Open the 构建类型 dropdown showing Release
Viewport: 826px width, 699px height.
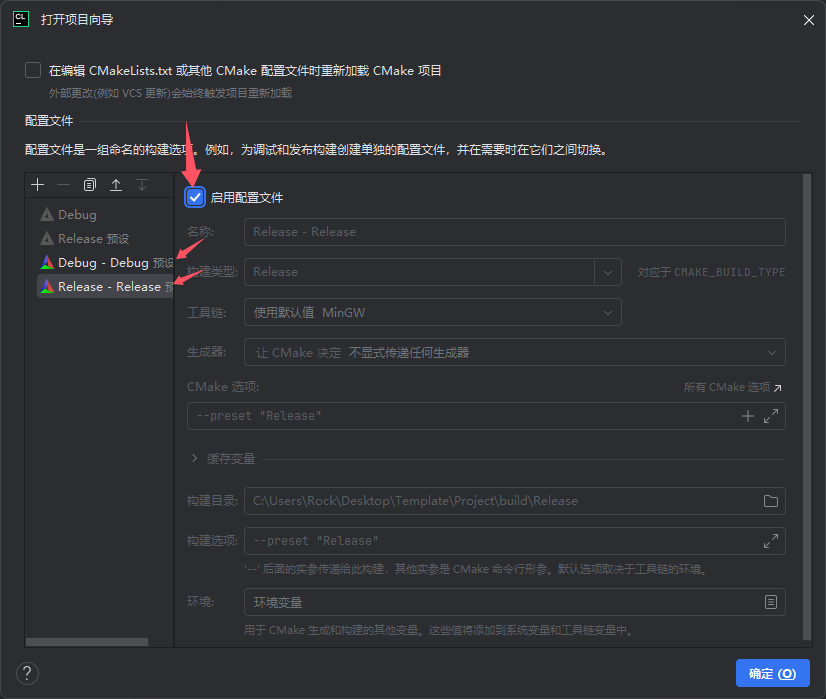tap(608, 271)
